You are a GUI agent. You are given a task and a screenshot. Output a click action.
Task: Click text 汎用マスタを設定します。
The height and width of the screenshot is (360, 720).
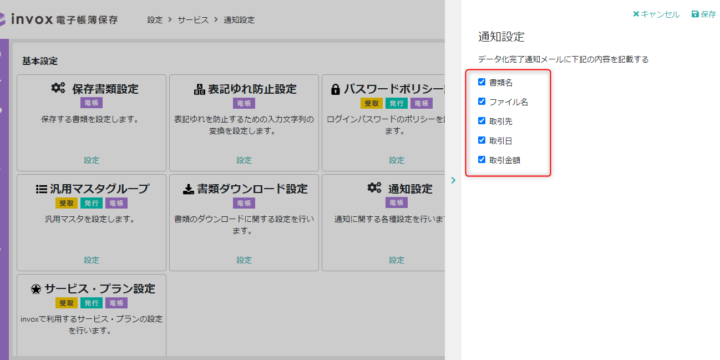click(90, 219)
